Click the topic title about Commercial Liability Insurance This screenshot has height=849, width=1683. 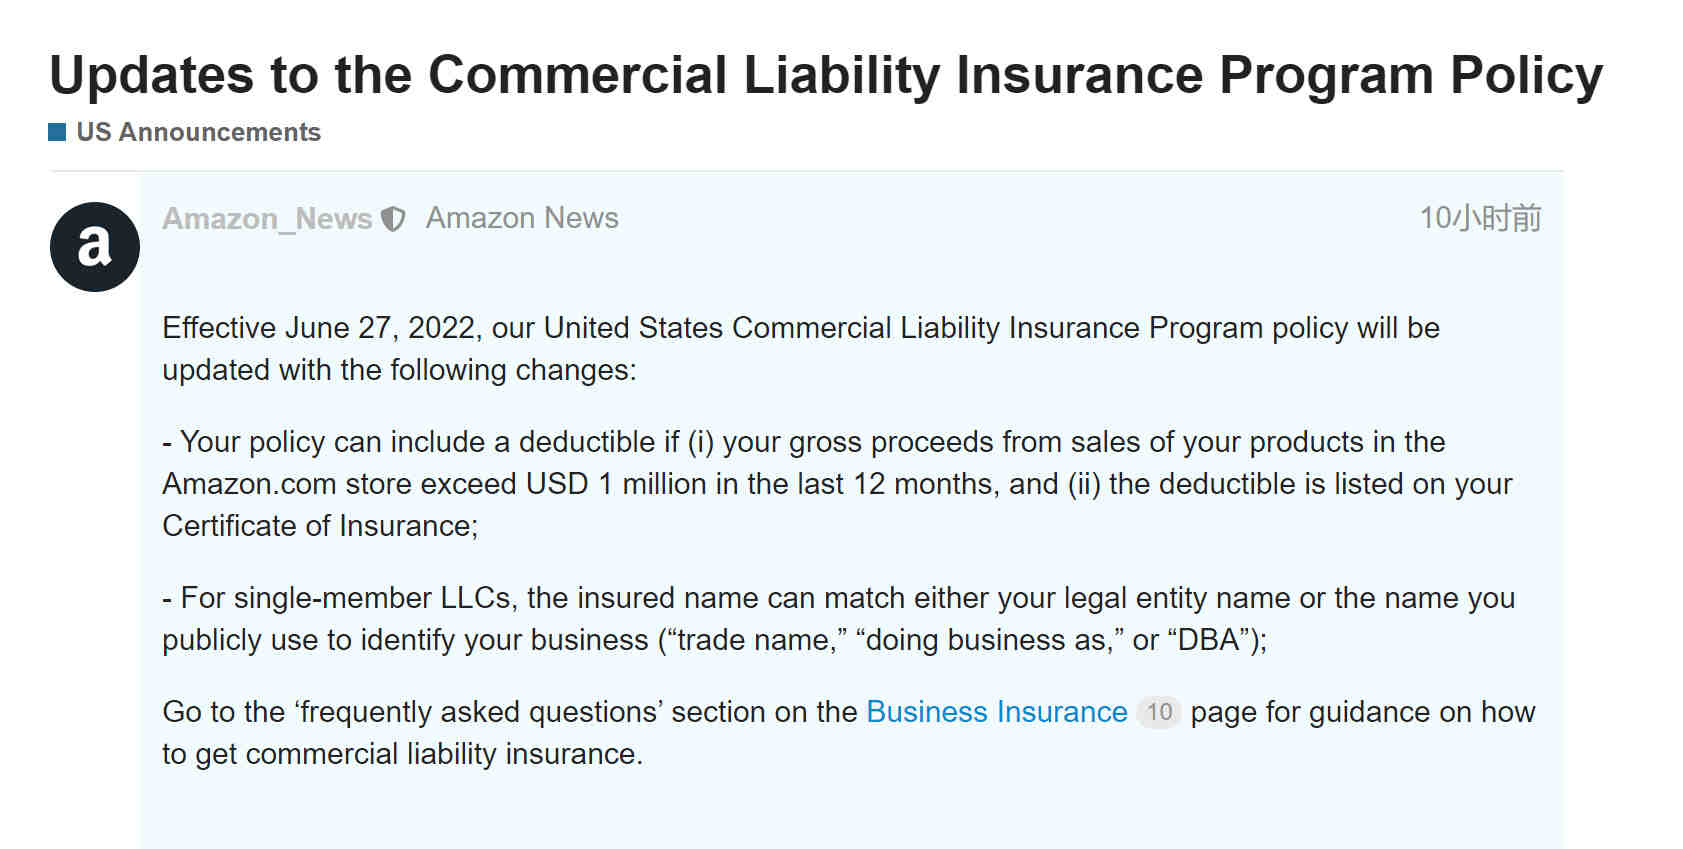pyautogui.click(x=826, y=75)
